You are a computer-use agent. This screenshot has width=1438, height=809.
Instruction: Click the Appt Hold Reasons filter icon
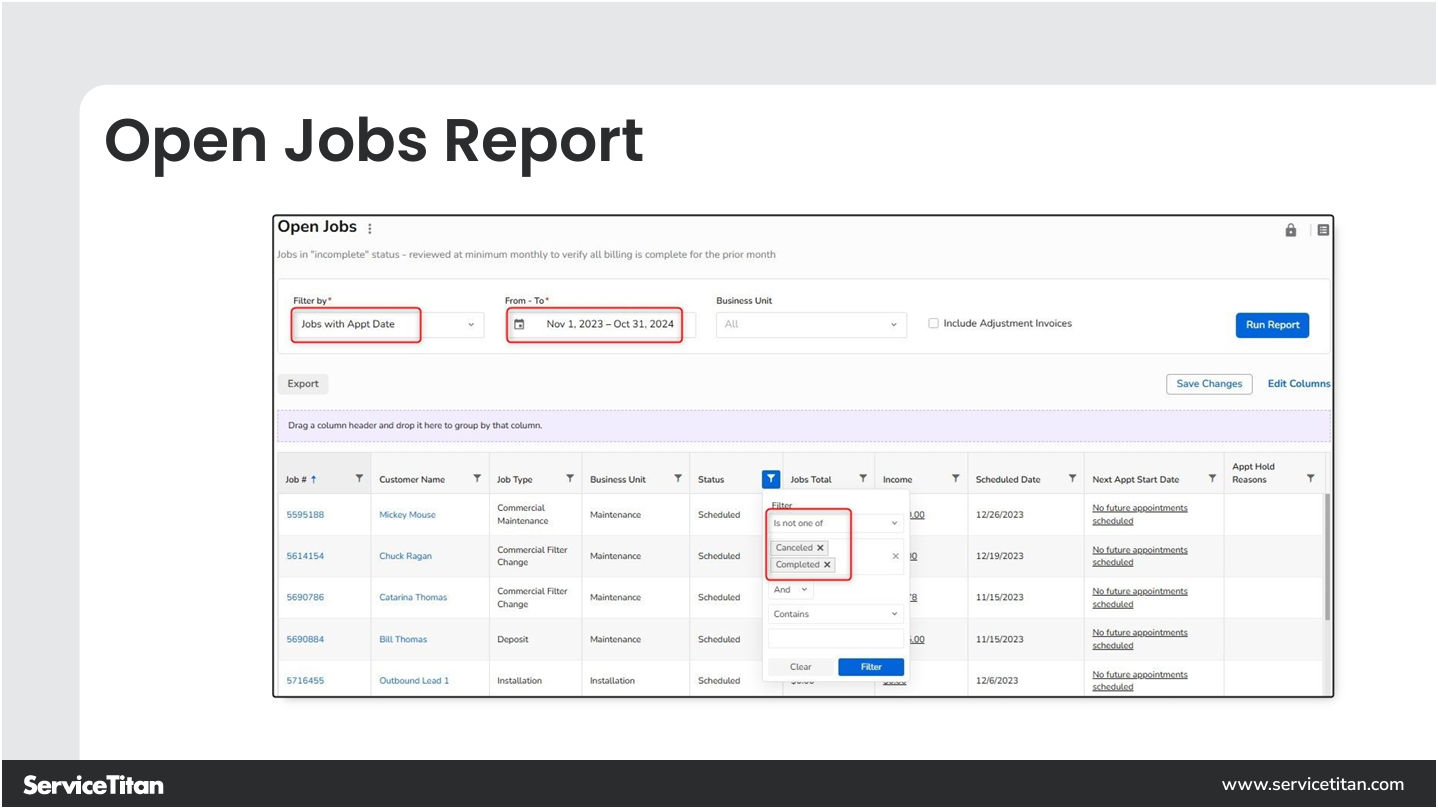pyautogui.click(x=1311, y=478)
